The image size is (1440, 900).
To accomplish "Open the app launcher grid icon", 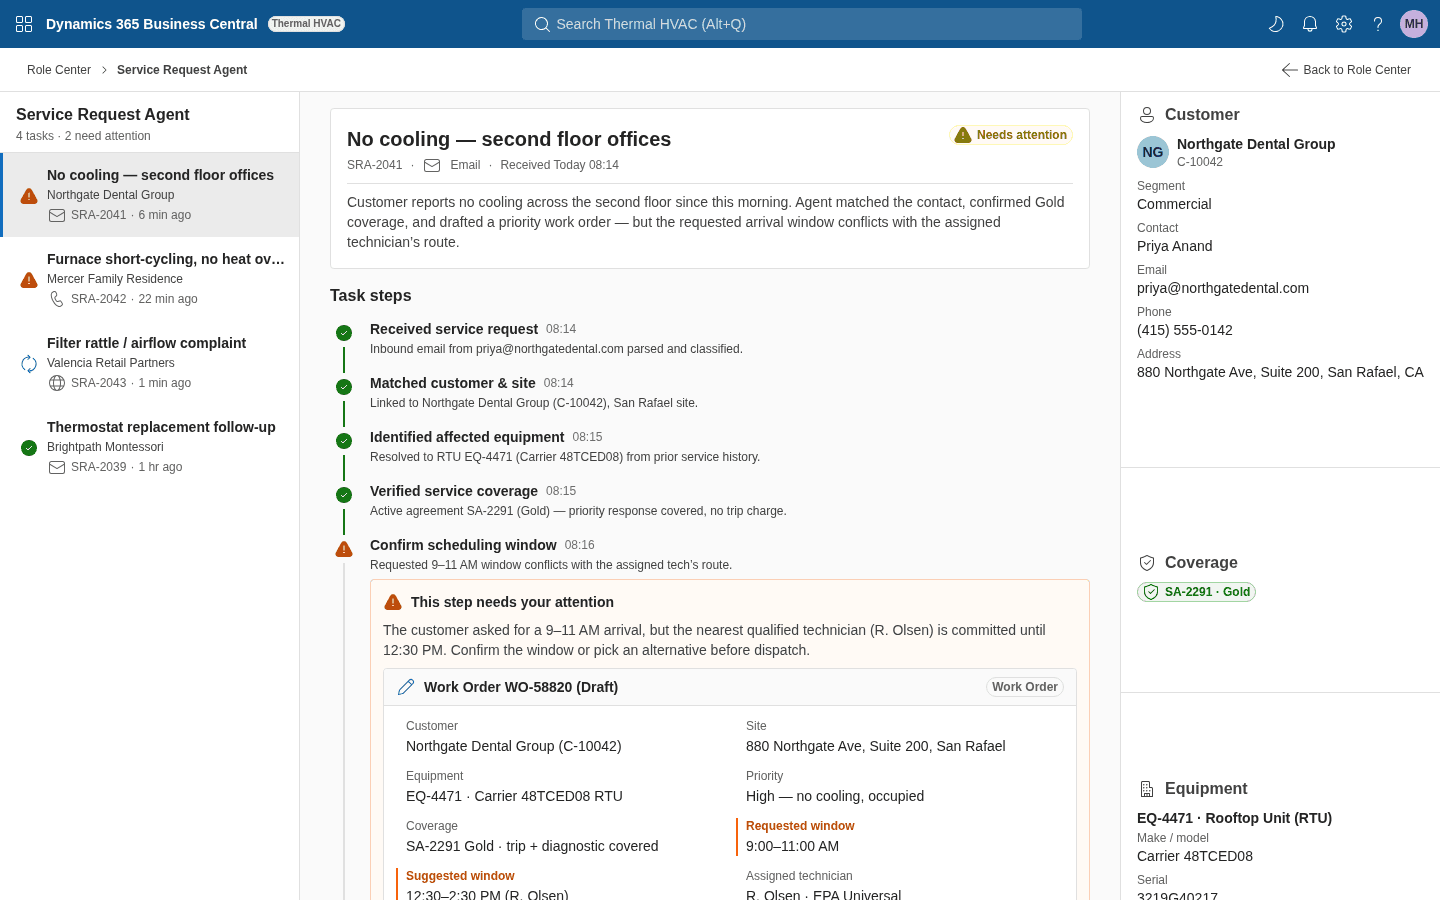I will tap(24, 24).
